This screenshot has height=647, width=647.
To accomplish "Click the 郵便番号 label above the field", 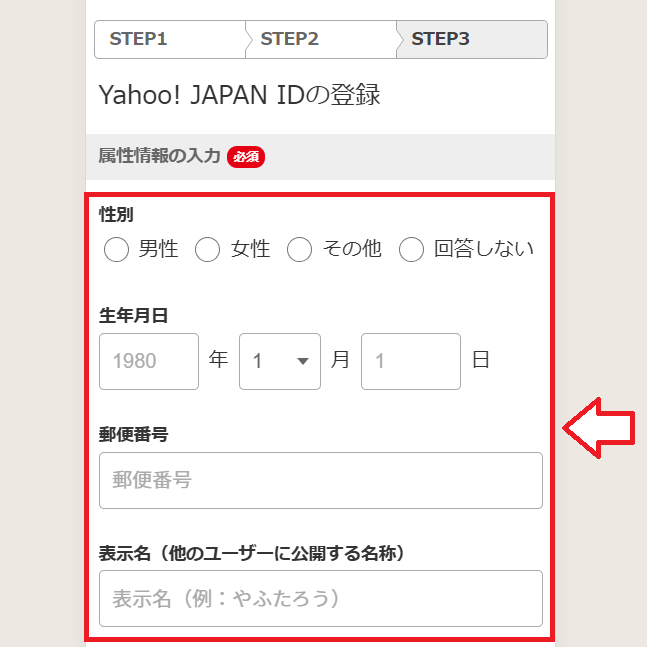I will [133, 434].
